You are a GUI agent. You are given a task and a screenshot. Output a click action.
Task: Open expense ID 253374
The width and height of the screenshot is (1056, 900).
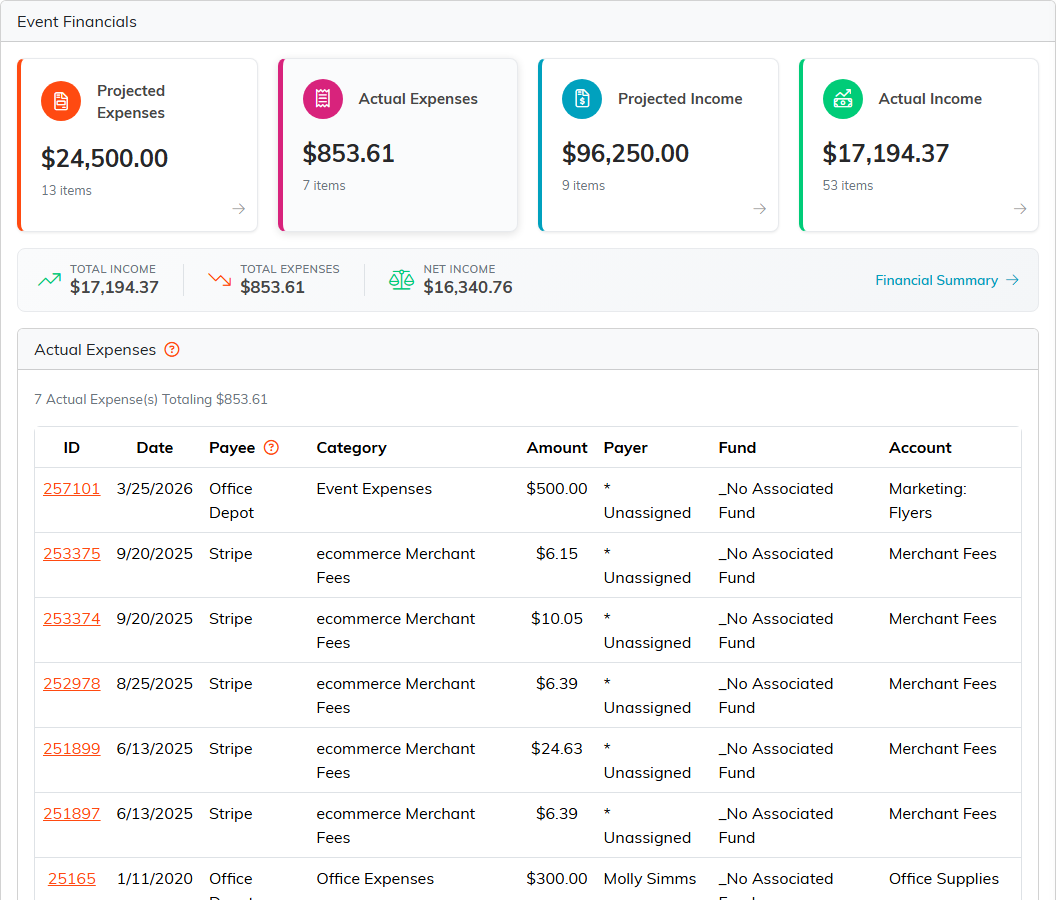point(71,618)
